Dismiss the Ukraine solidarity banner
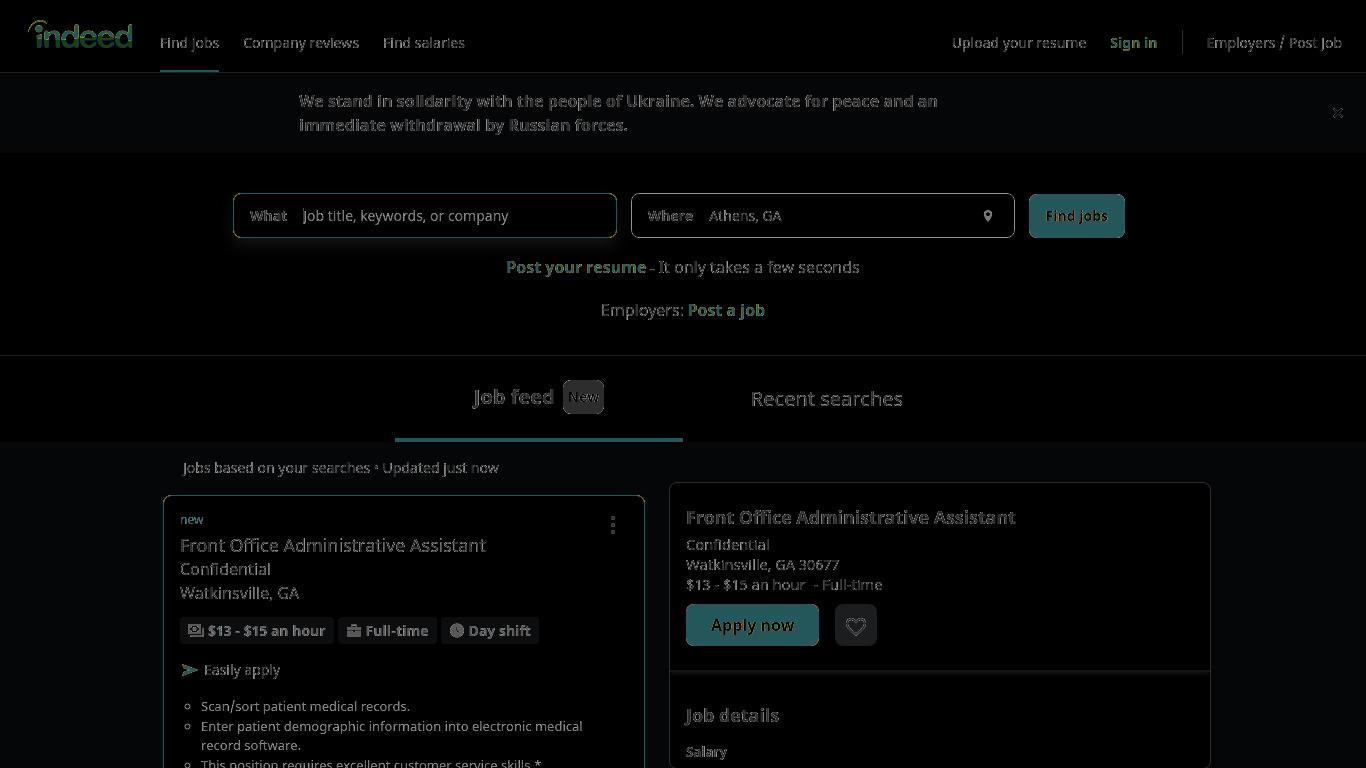1366x768 pixels. click(x=1337, y=113)
